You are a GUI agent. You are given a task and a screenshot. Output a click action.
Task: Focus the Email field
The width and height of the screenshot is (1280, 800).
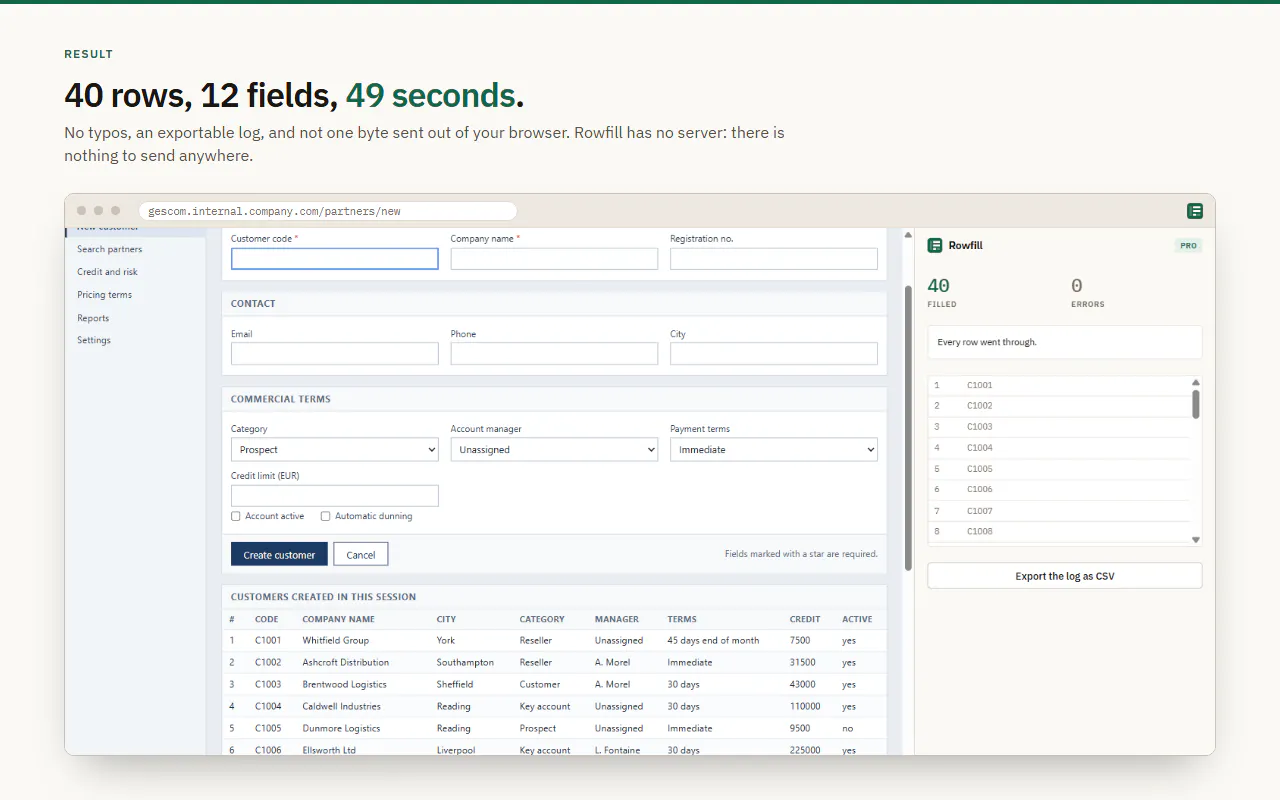pos(335,354)
